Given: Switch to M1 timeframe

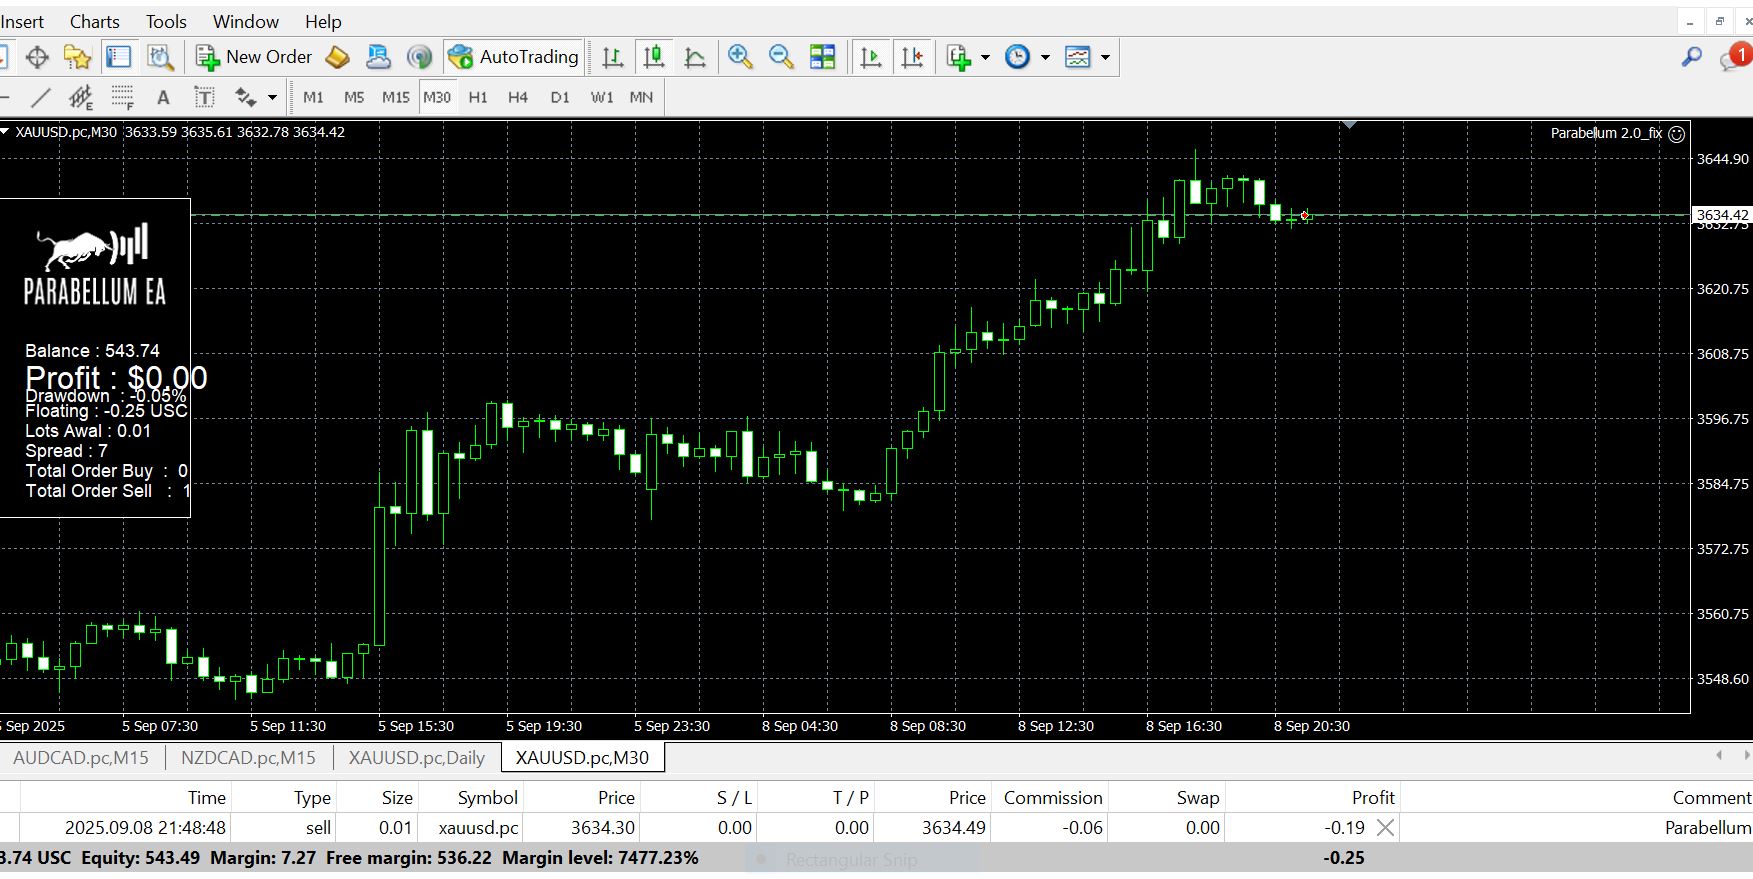Looking at the screenshot, I should [x=313, y=97].
